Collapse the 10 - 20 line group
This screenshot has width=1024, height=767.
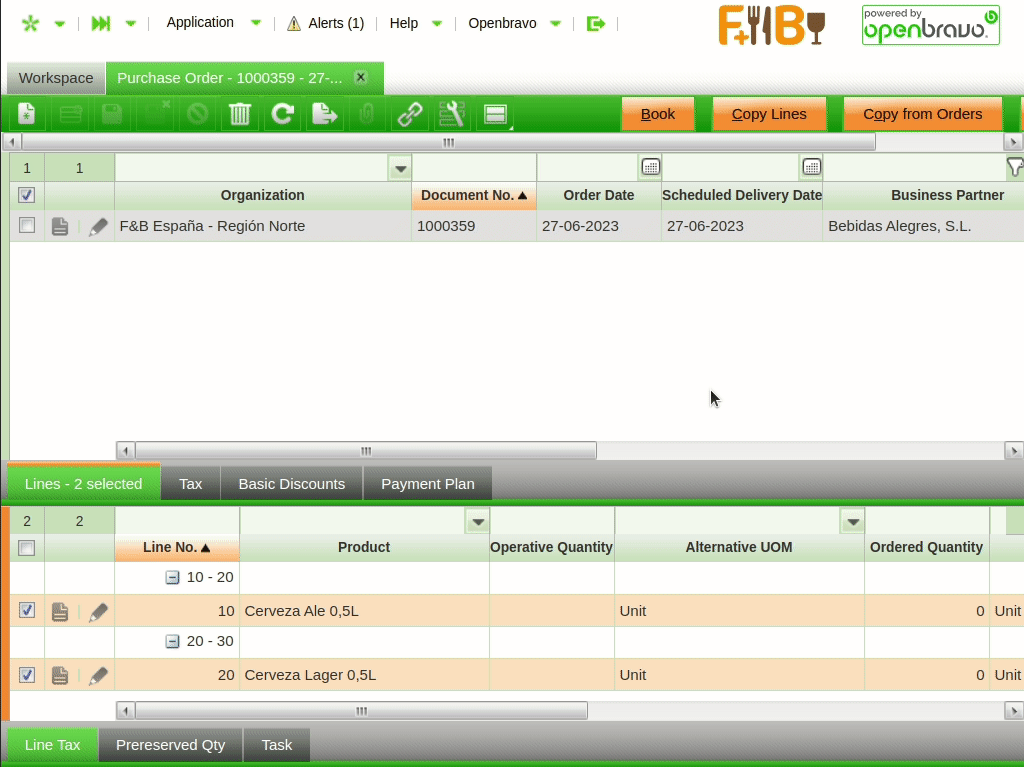pos(172,578)
